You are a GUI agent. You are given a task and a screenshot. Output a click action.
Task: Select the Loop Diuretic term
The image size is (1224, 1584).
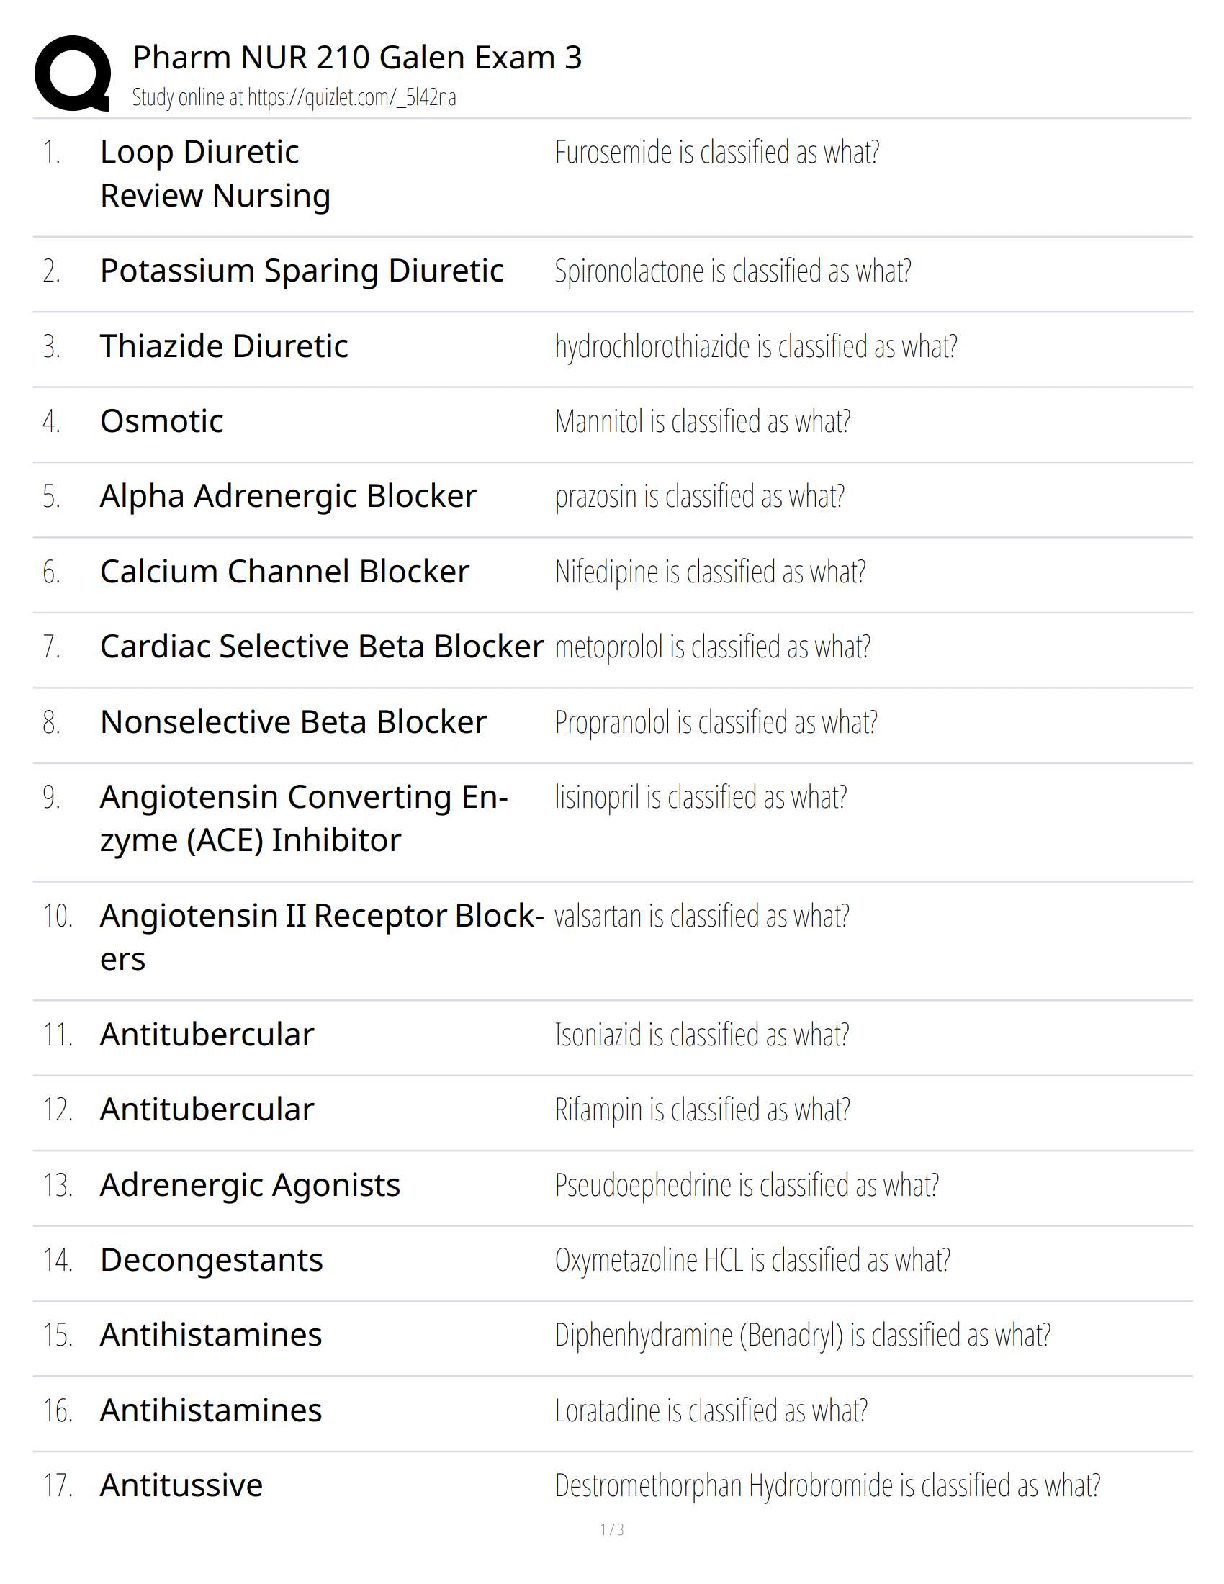tap(200, 152)
